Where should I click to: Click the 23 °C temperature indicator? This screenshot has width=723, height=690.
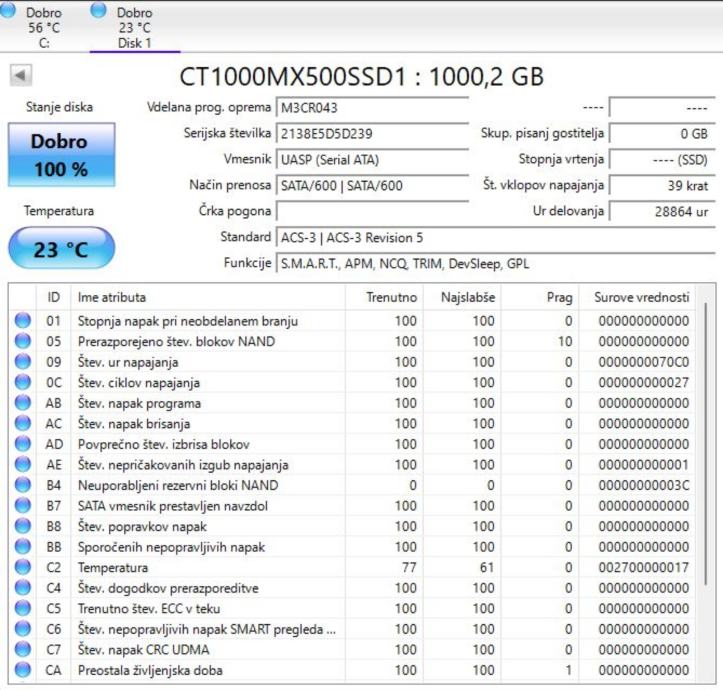(61, 249)
